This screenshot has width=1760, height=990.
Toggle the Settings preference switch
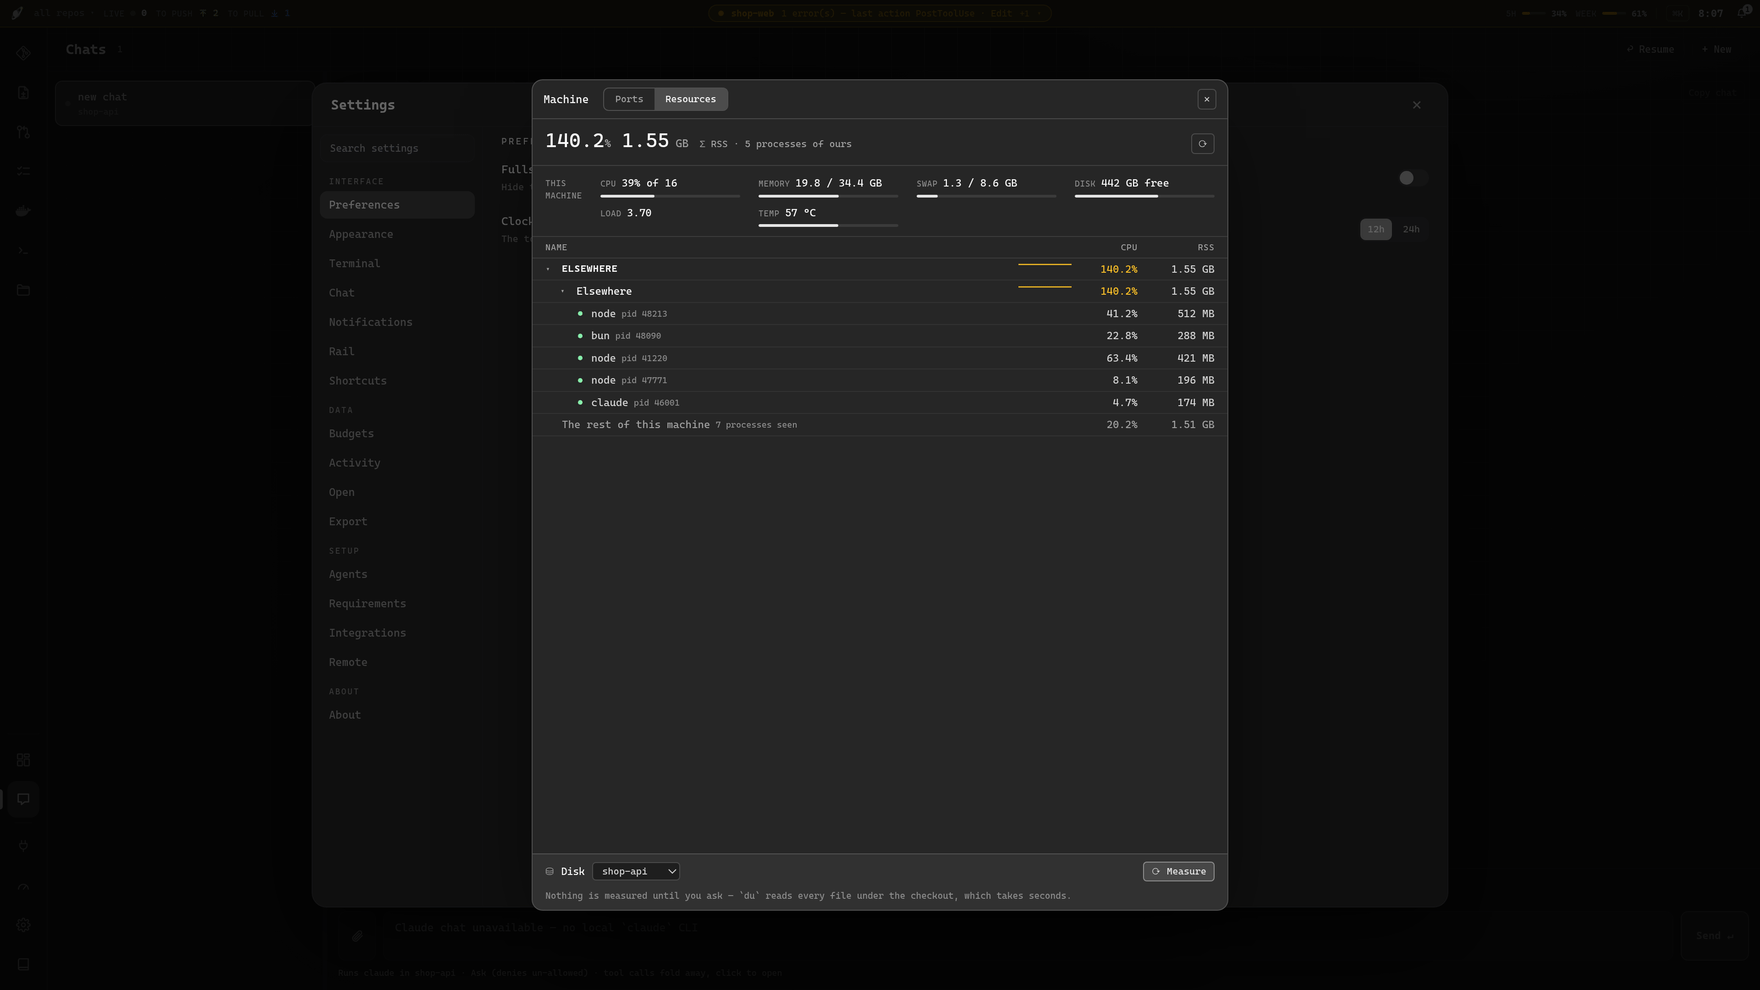1413,178
